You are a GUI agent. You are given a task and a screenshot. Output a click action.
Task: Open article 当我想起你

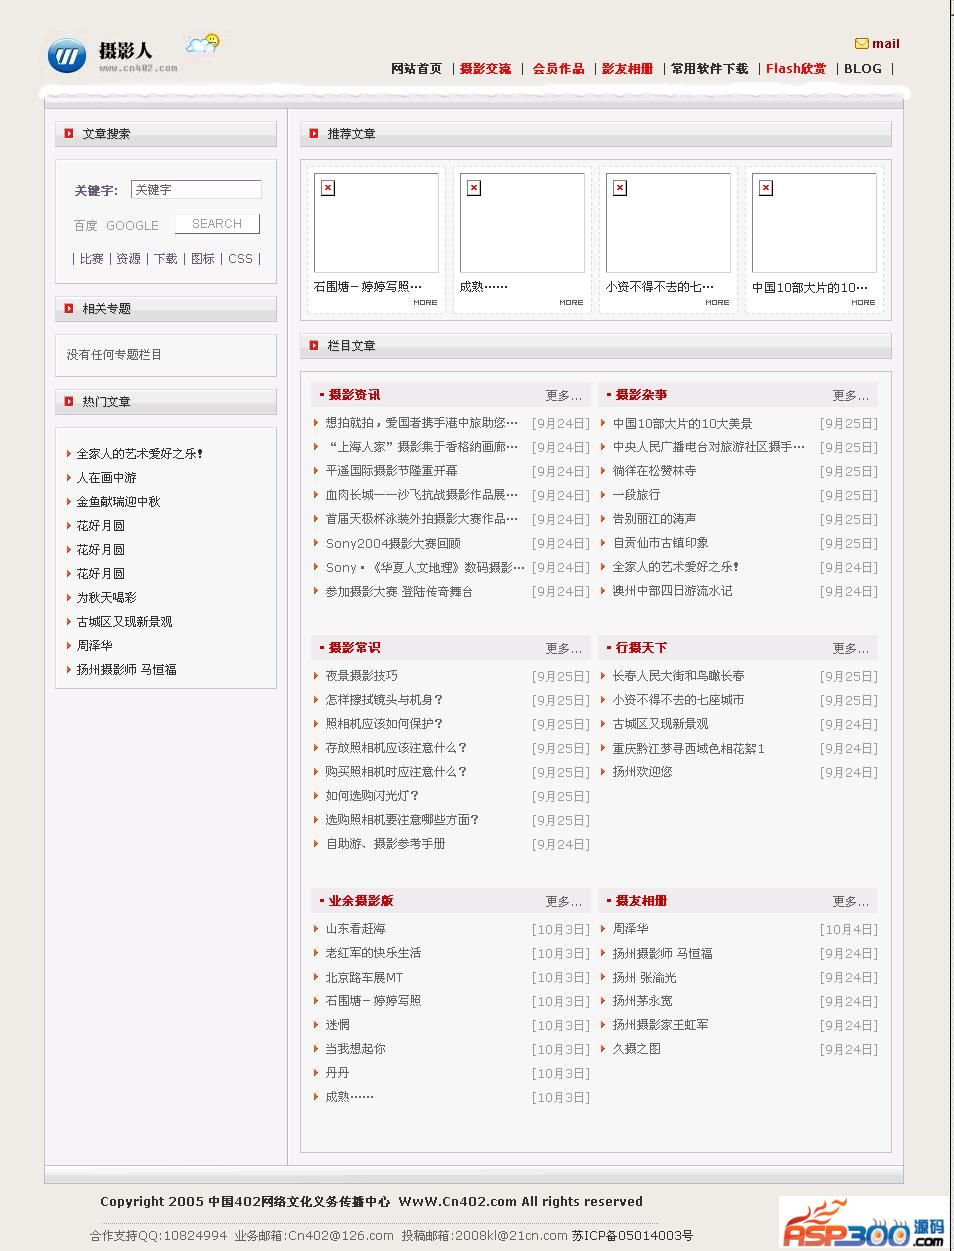(x=355, y=1049)
